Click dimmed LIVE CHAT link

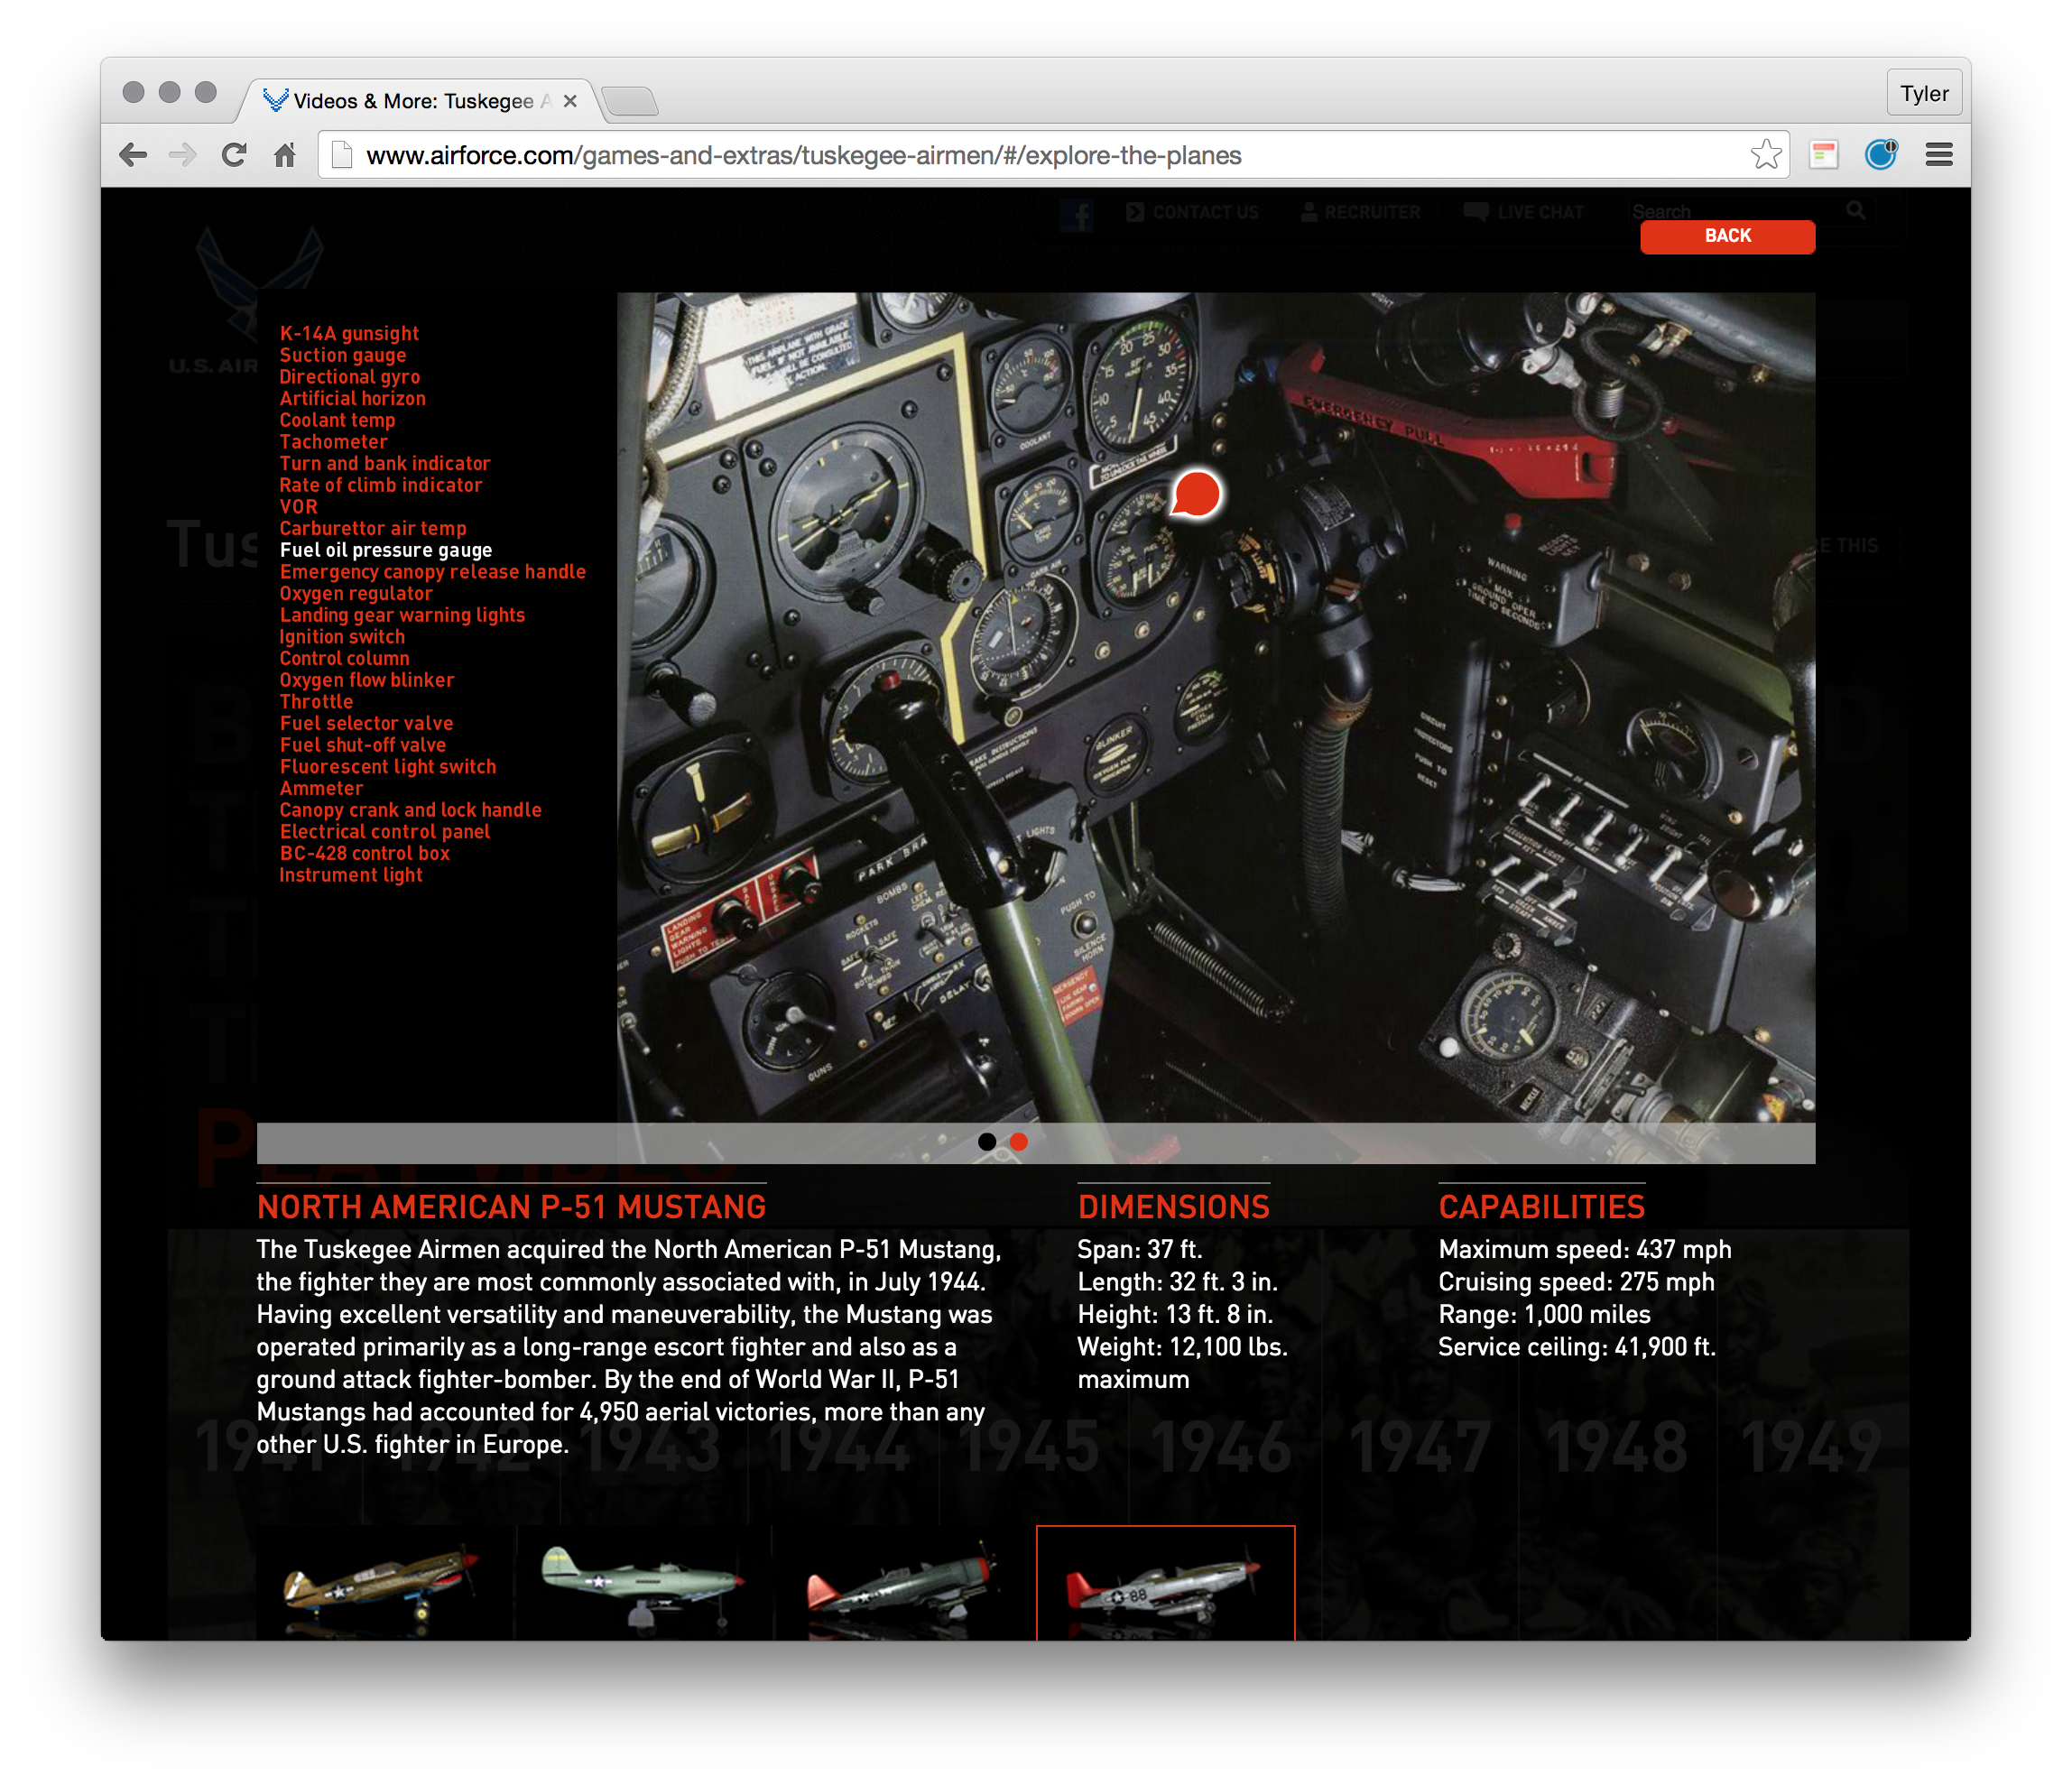1523,212
